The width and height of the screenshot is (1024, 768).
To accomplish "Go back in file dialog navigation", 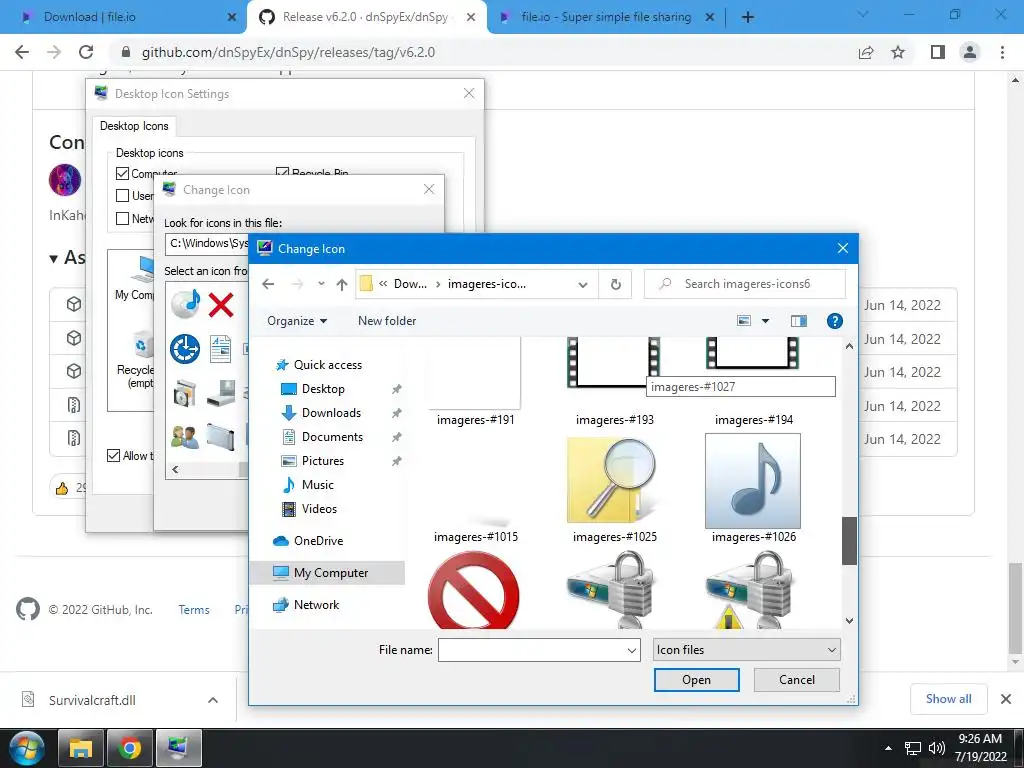I will point(268,284).
